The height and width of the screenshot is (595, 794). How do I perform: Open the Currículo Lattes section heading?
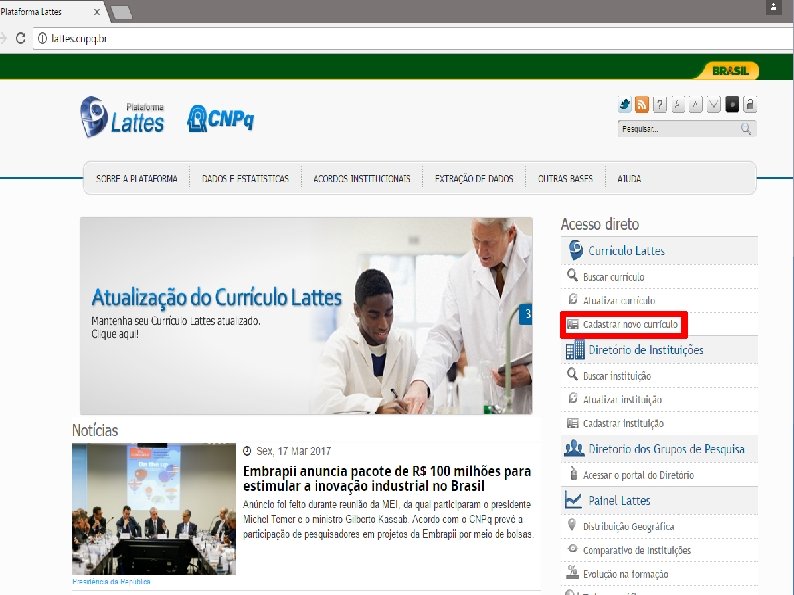(626, 250)
